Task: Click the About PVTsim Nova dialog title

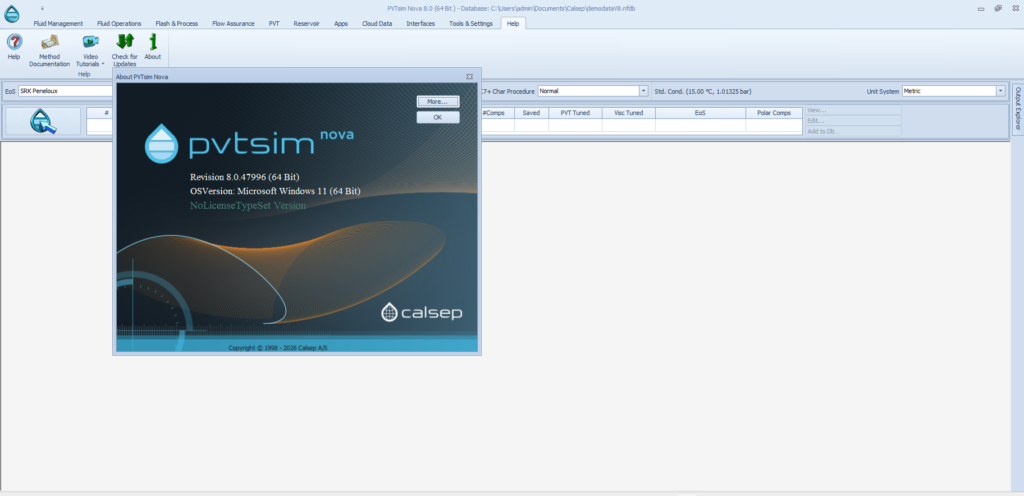Action: click(142, 77)
